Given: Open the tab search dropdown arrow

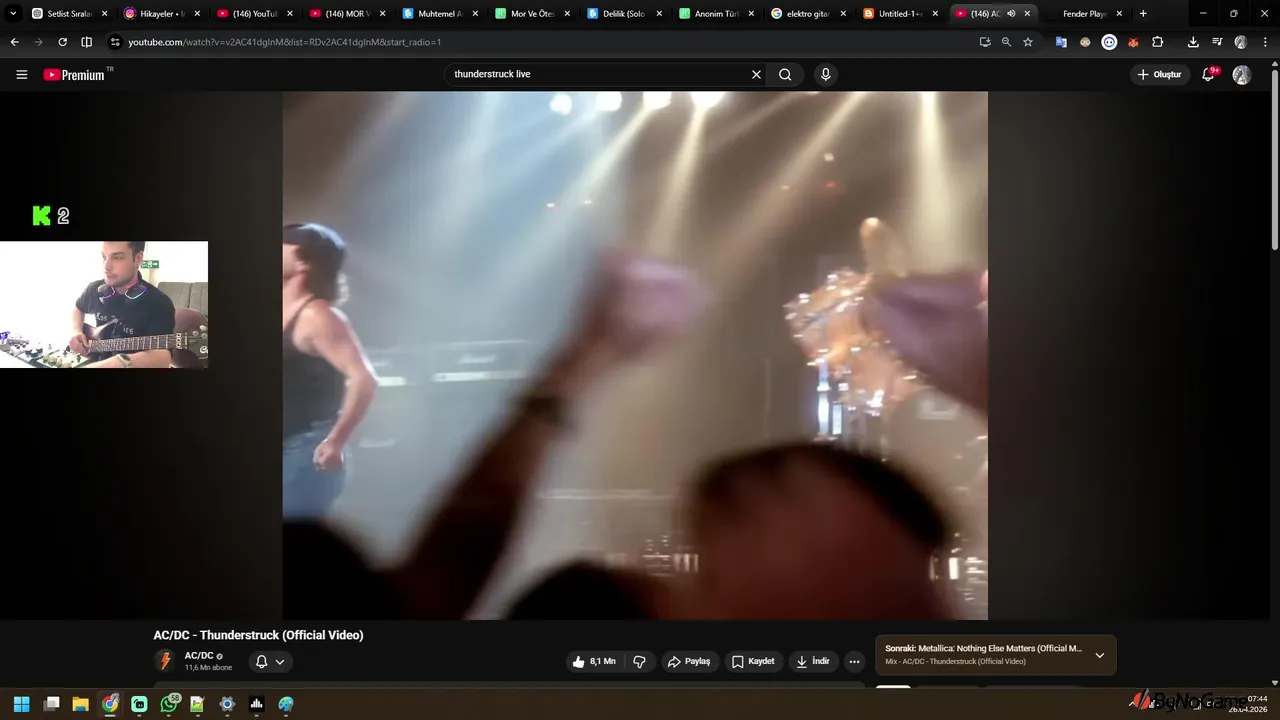Looking at the screenshot, I should [13, 13].
